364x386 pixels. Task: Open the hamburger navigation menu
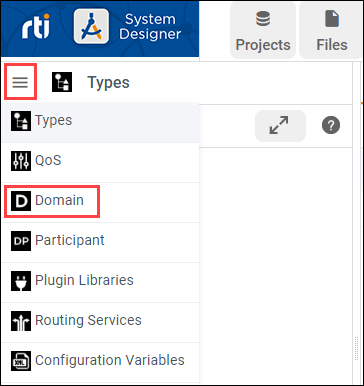[20, 82]
